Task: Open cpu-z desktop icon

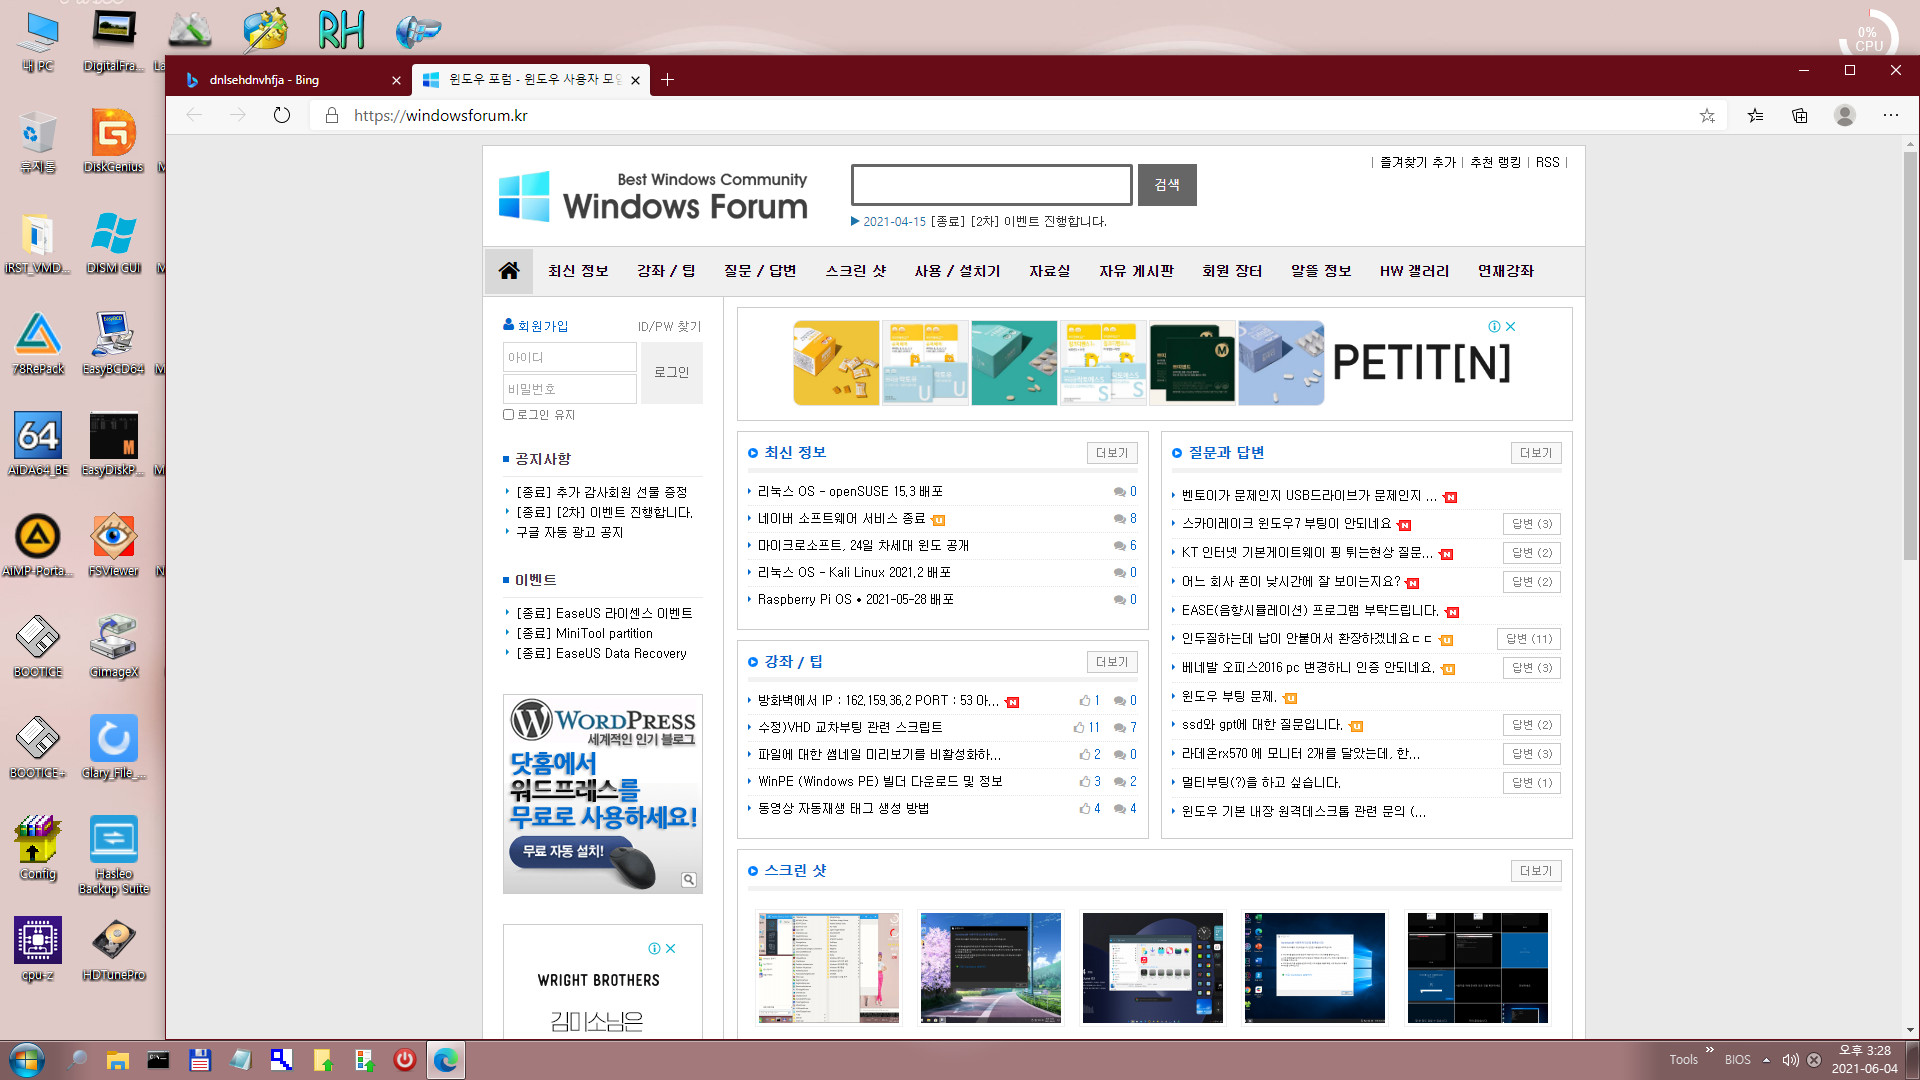Action: (38, 949)
